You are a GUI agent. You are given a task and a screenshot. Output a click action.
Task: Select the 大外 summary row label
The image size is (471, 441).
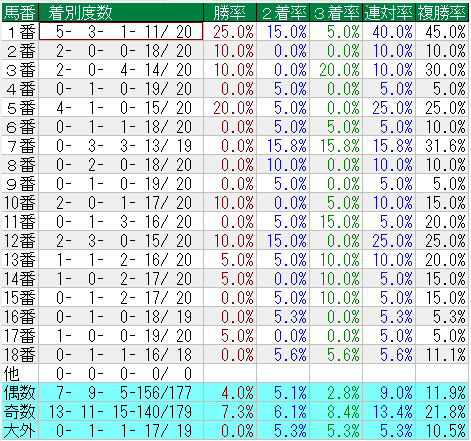(x=20, y=431)
